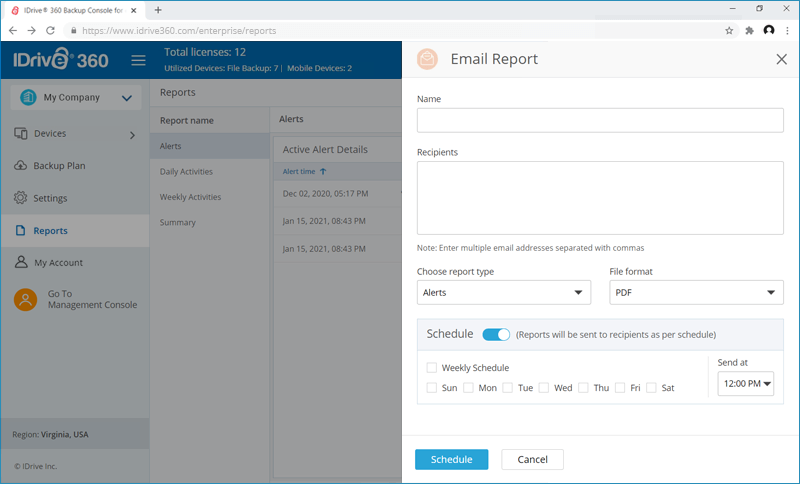Click the blue Schedule button
This screenshot has height=484, width=800.
[452, 459]
